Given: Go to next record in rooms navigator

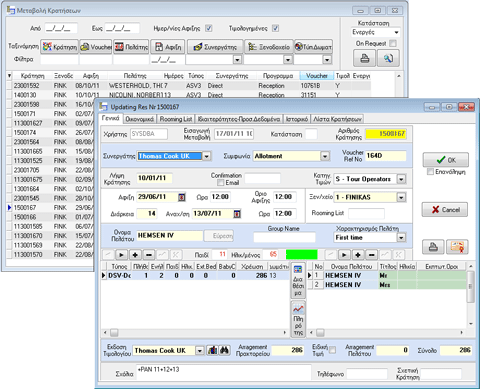Looking at the screenshot, I should click(121, 255).
